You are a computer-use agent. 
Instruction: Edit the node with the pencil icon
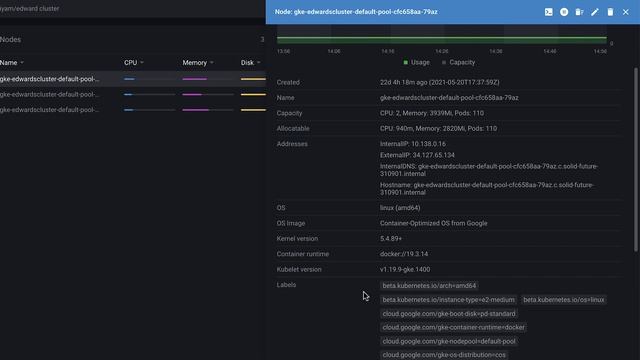coord(595,12)
